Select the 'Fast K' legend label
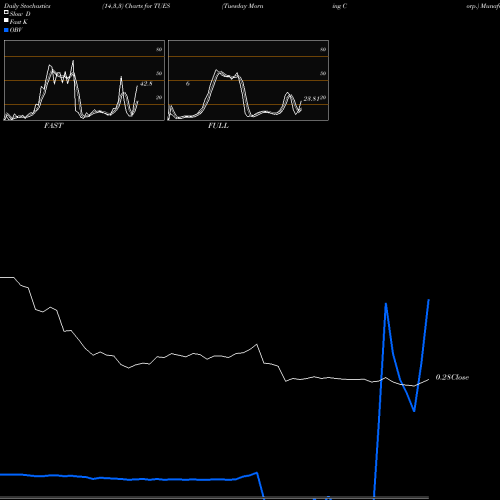 19,22
